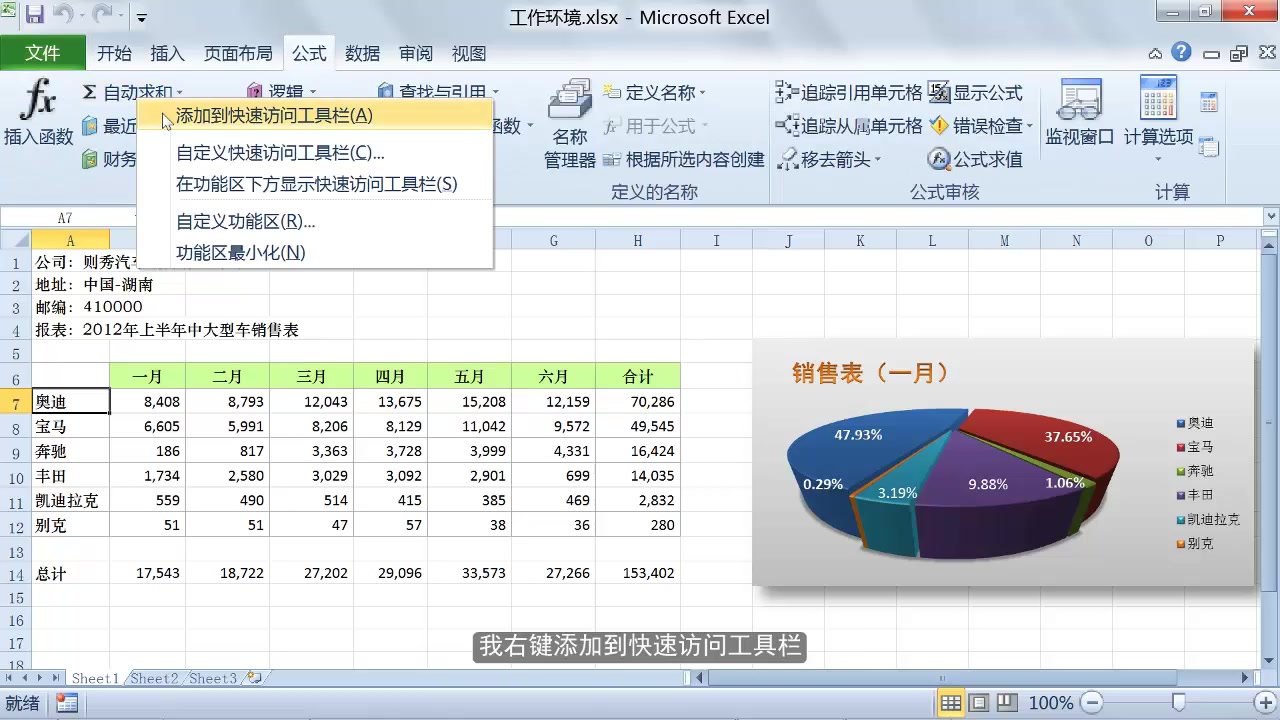Select 自定义快速访问工具栏(C)... menu entry

click(x=314, y=153)
